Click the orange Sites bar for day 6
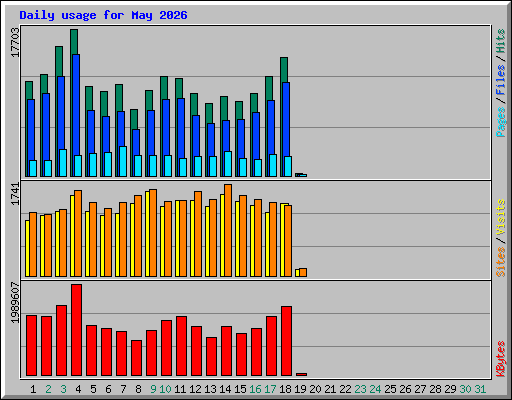The height and width of the screenshot is (400, 512). click(x=108, y=242)
